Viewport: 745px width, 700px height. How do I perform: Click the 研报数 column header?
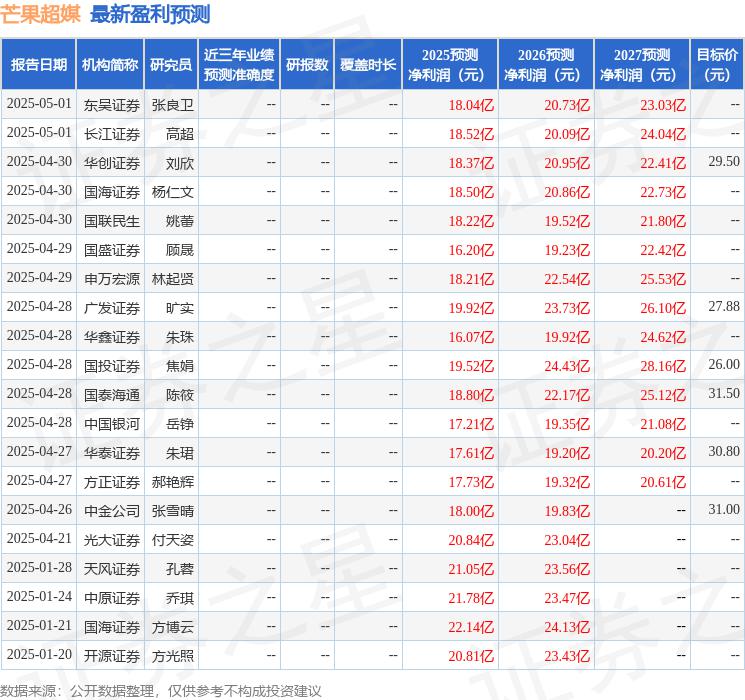[x=307, y=65]
